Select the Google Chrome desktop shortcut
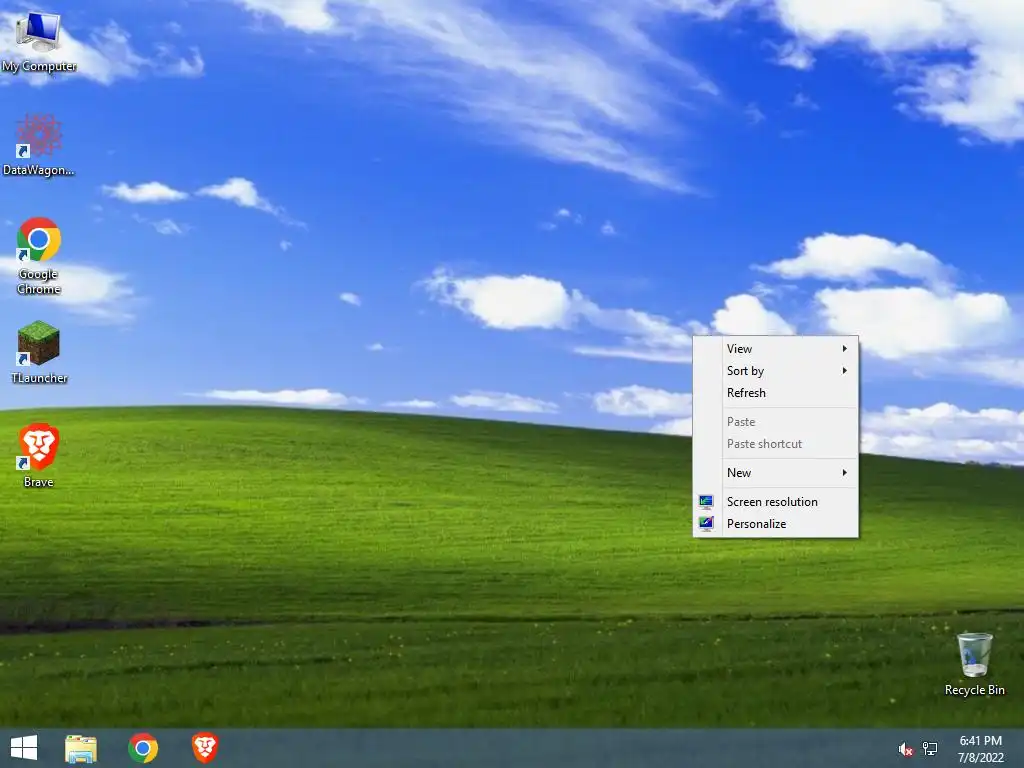The image size is (1024, 768). 39,256
